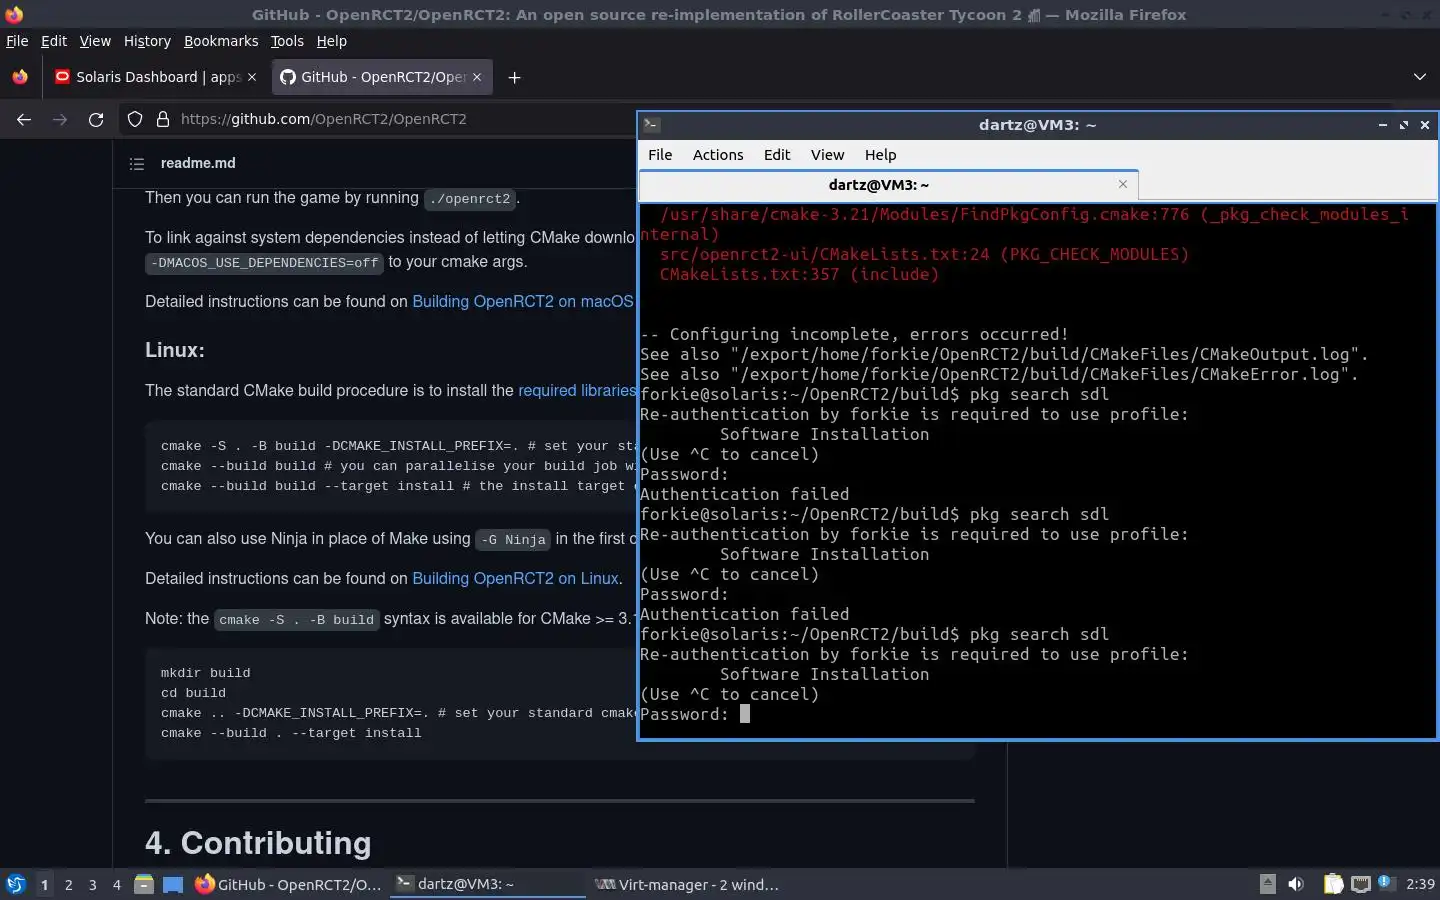This screenshot has height=900, width=1440.
Task: Follow Building OpenRCT2 on macOS link
Action: tap(523, 302)
